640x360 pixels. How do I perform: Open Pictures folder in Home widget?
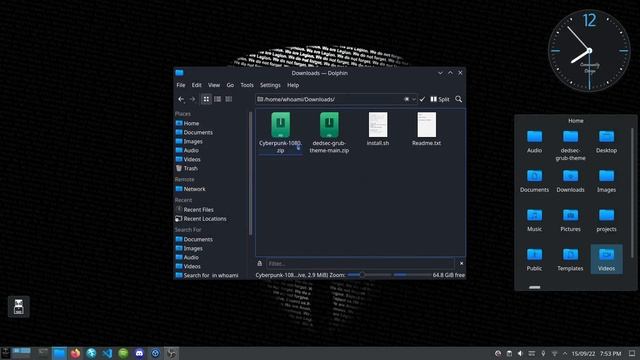(x=570, y=220)
